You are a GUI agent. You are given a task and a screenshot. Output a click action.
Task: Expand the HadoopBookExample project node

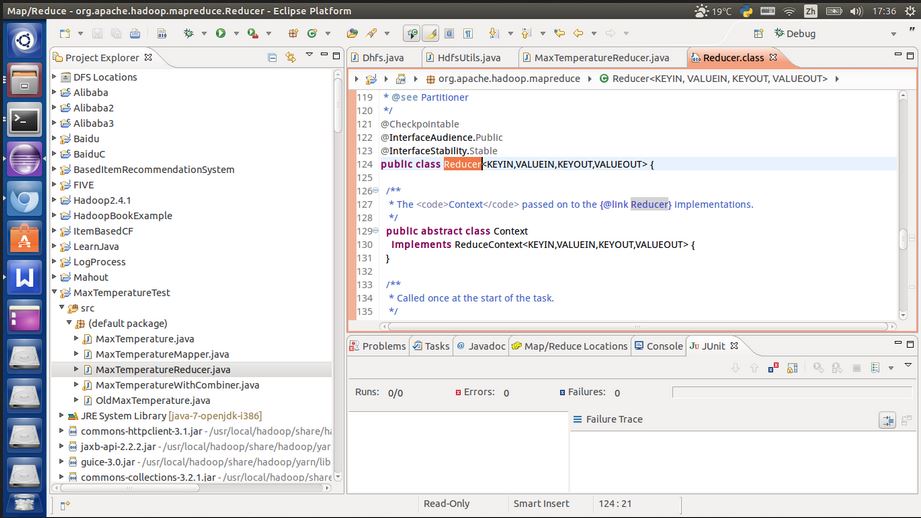tap(55, 216)
